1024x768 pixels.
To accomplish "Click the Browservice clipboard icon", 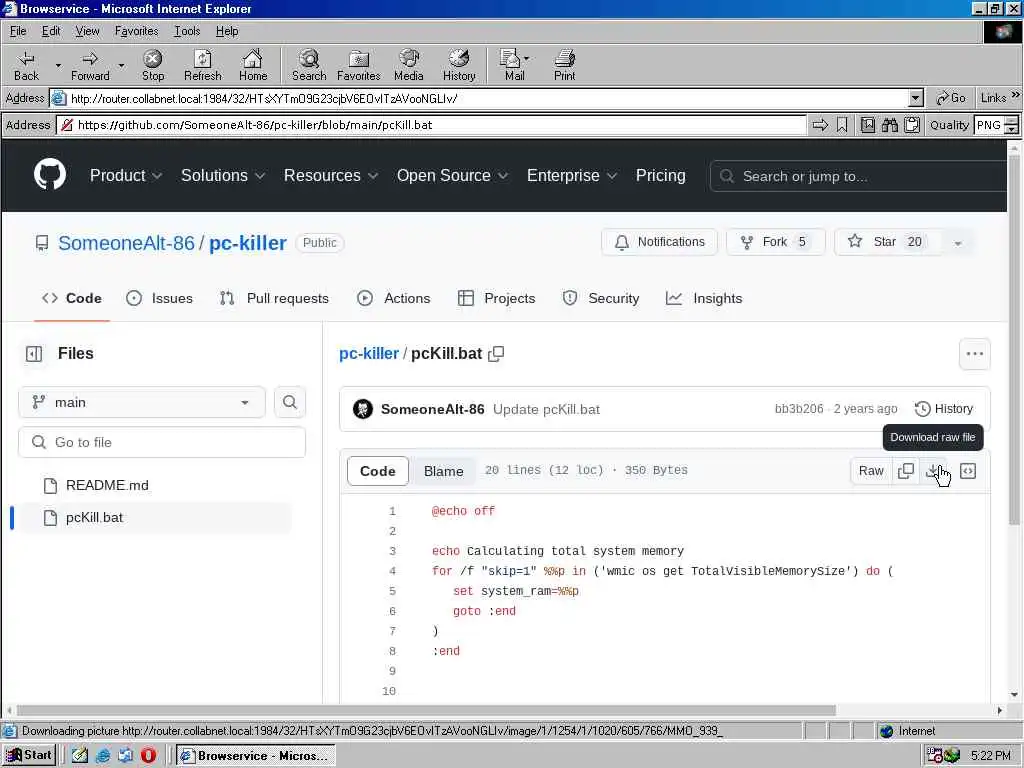I will (x=912, y=125).
